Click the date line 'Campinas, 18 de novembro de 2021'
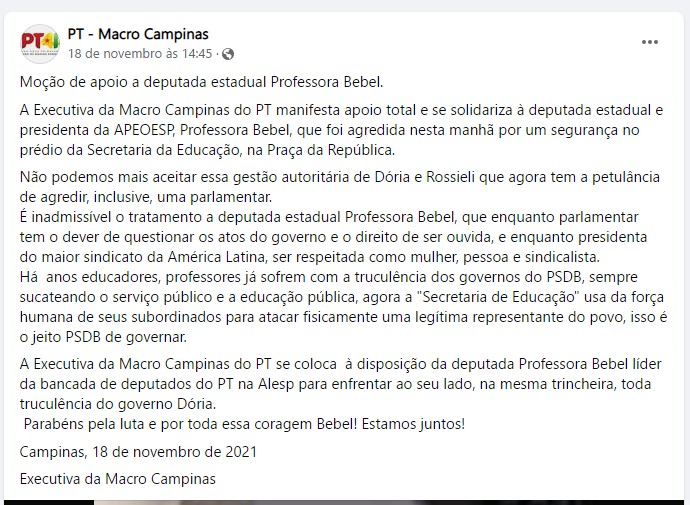690x505 pixels. pos(138,451)
